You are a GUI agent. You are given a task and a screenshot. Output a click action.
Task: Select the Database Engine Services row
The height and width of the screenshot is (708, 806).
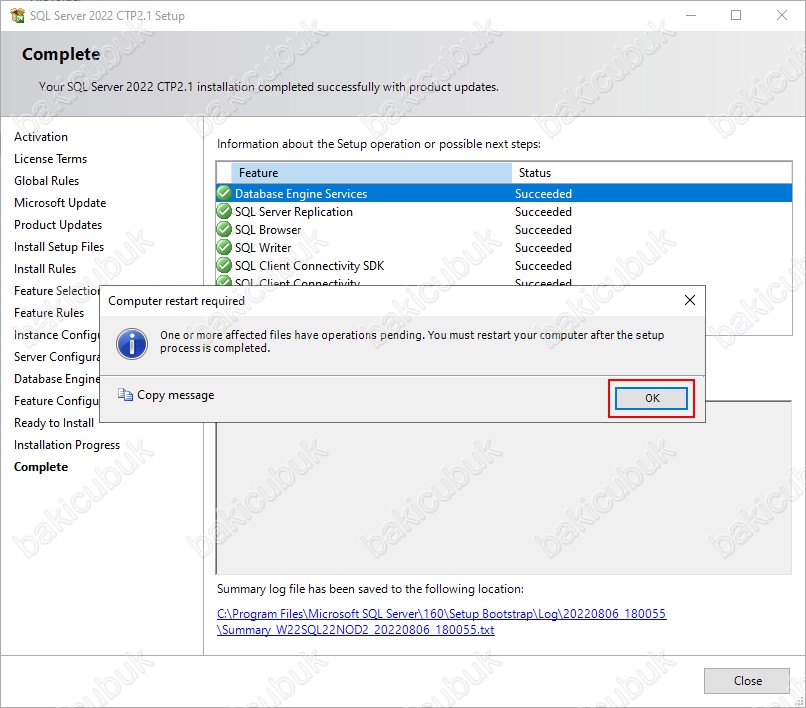click(504, 193)
